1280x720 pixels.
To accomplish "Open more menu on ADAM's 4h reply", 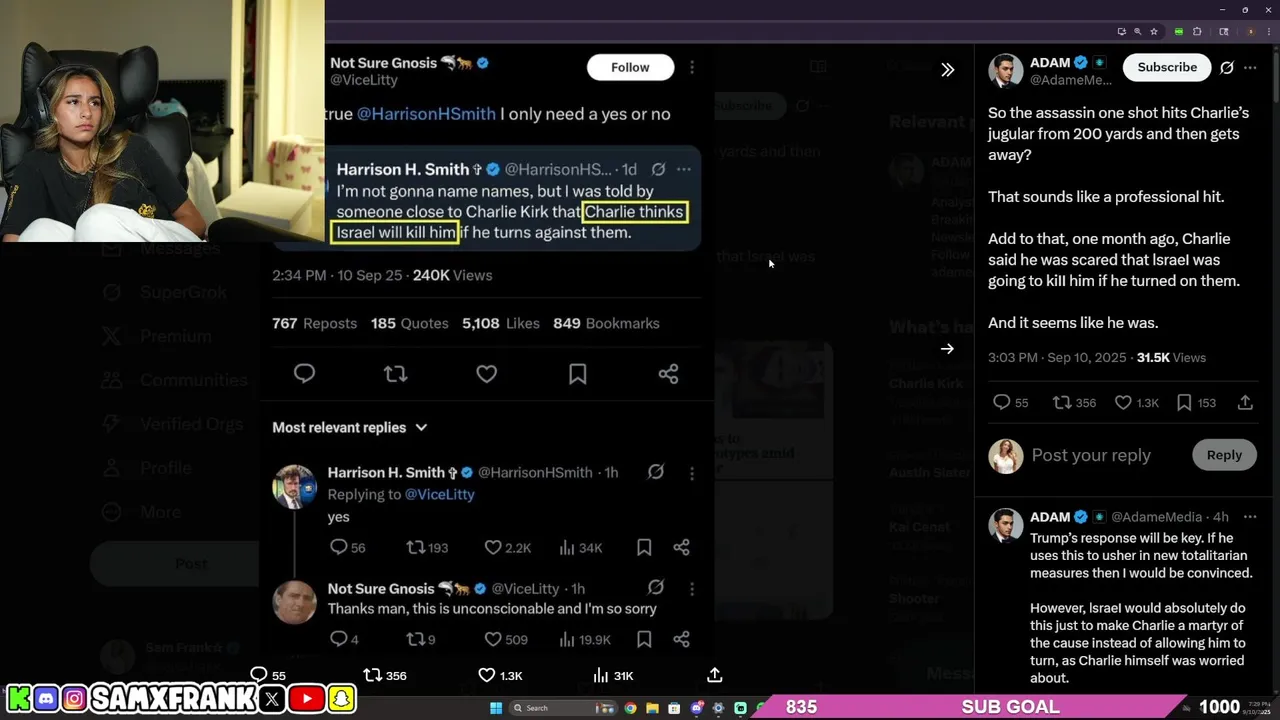I will point(1250,517).
